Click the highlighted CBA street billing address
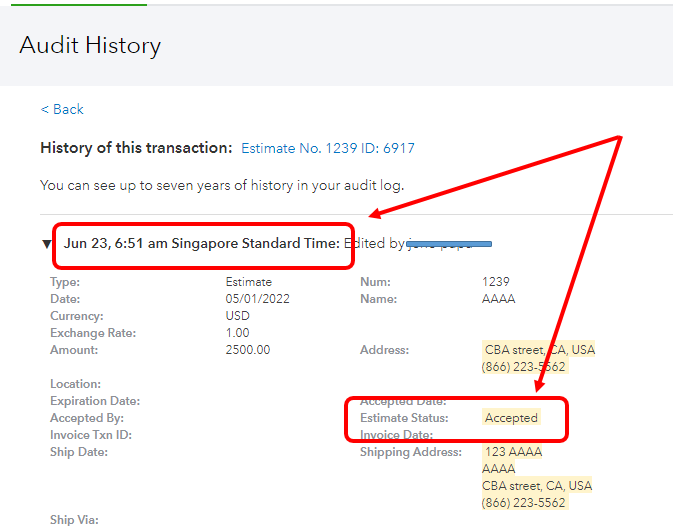Image resolution: width=673 pixels, height=526 pixels. tap(539, 350)
